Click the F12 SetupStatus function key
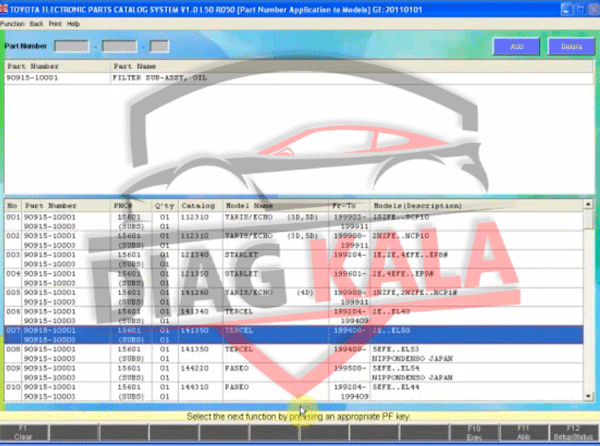Image resolution: width=600 pixels, height=446 pixels. coord(574,433)
